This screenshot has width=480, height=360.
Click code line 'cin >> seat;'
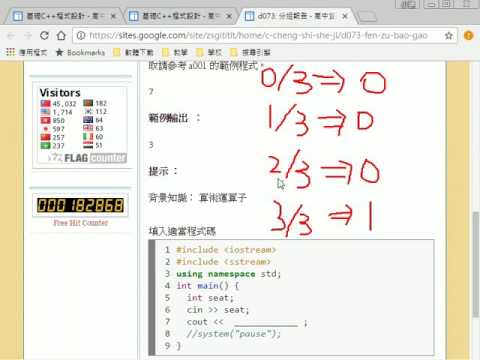tap(218, 310)
